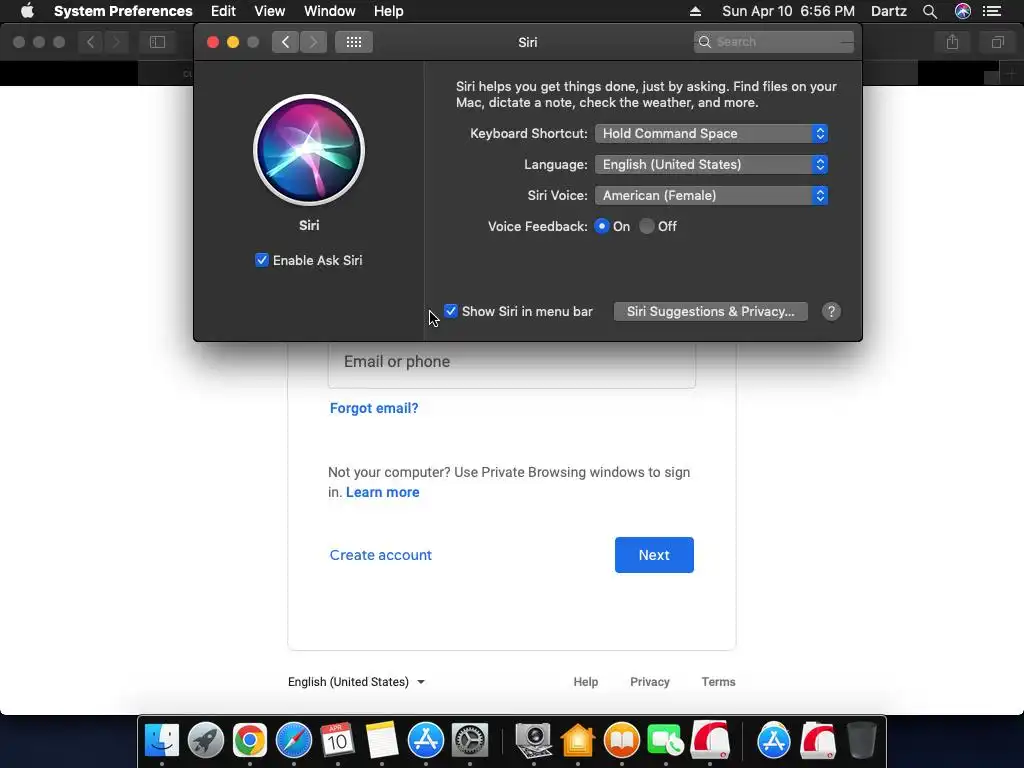Show tab overview in Safari window
Screen dimensions: 1024x768
997,42
